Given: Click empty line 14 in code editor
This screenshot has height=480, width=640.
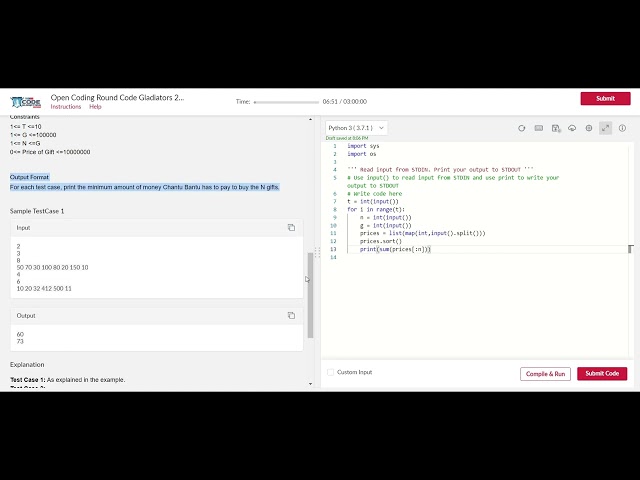Looking at the screenshot, I should pos(486,257).
